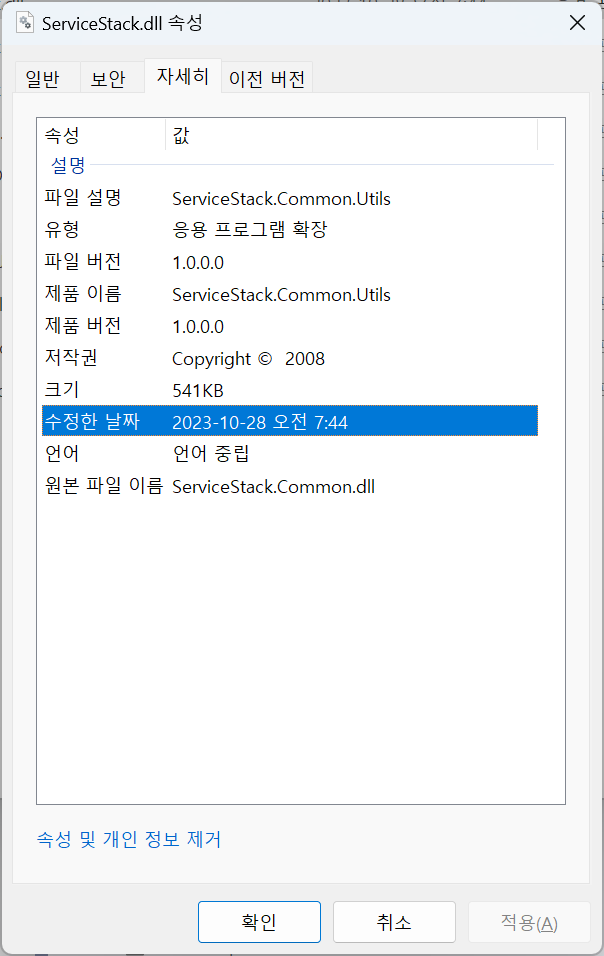Click the ServiceStack.Common.Utils value of 파일 설명
The image size is (604, 956).
point(281,199)
